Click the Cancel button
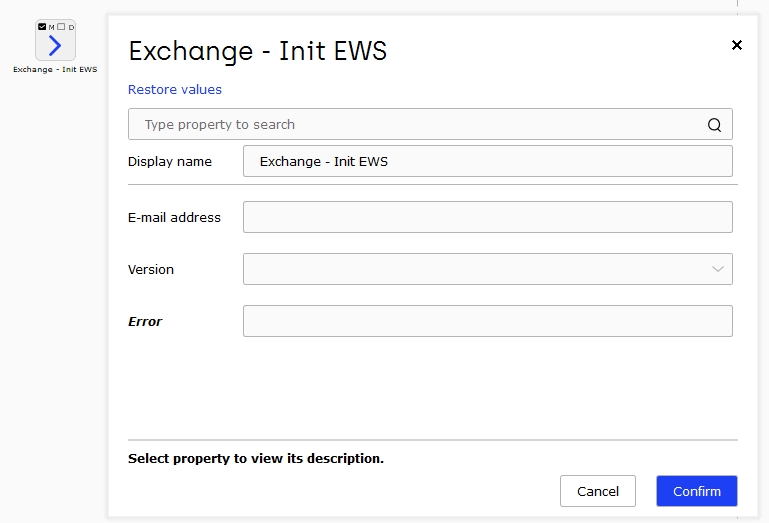This screenshot has height=523, width=769. click(x=598, y=491)
